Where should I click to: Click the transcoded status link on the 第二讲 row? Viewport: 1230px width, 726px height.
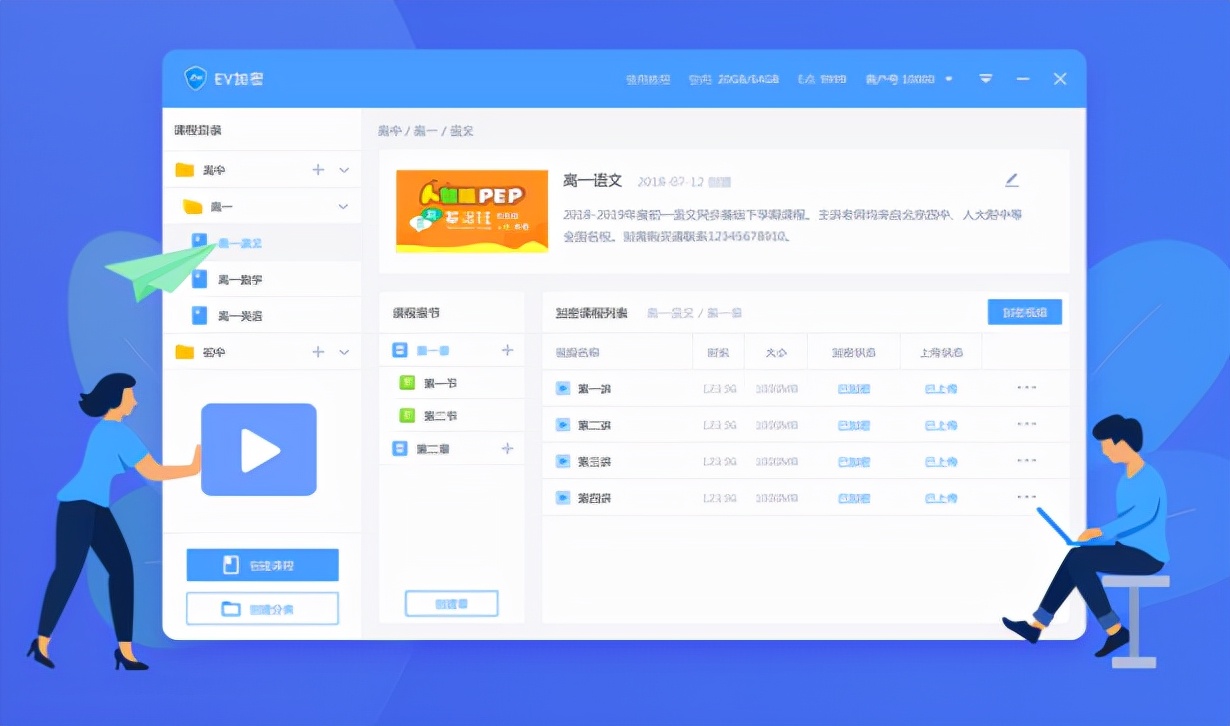click(852, 424)
